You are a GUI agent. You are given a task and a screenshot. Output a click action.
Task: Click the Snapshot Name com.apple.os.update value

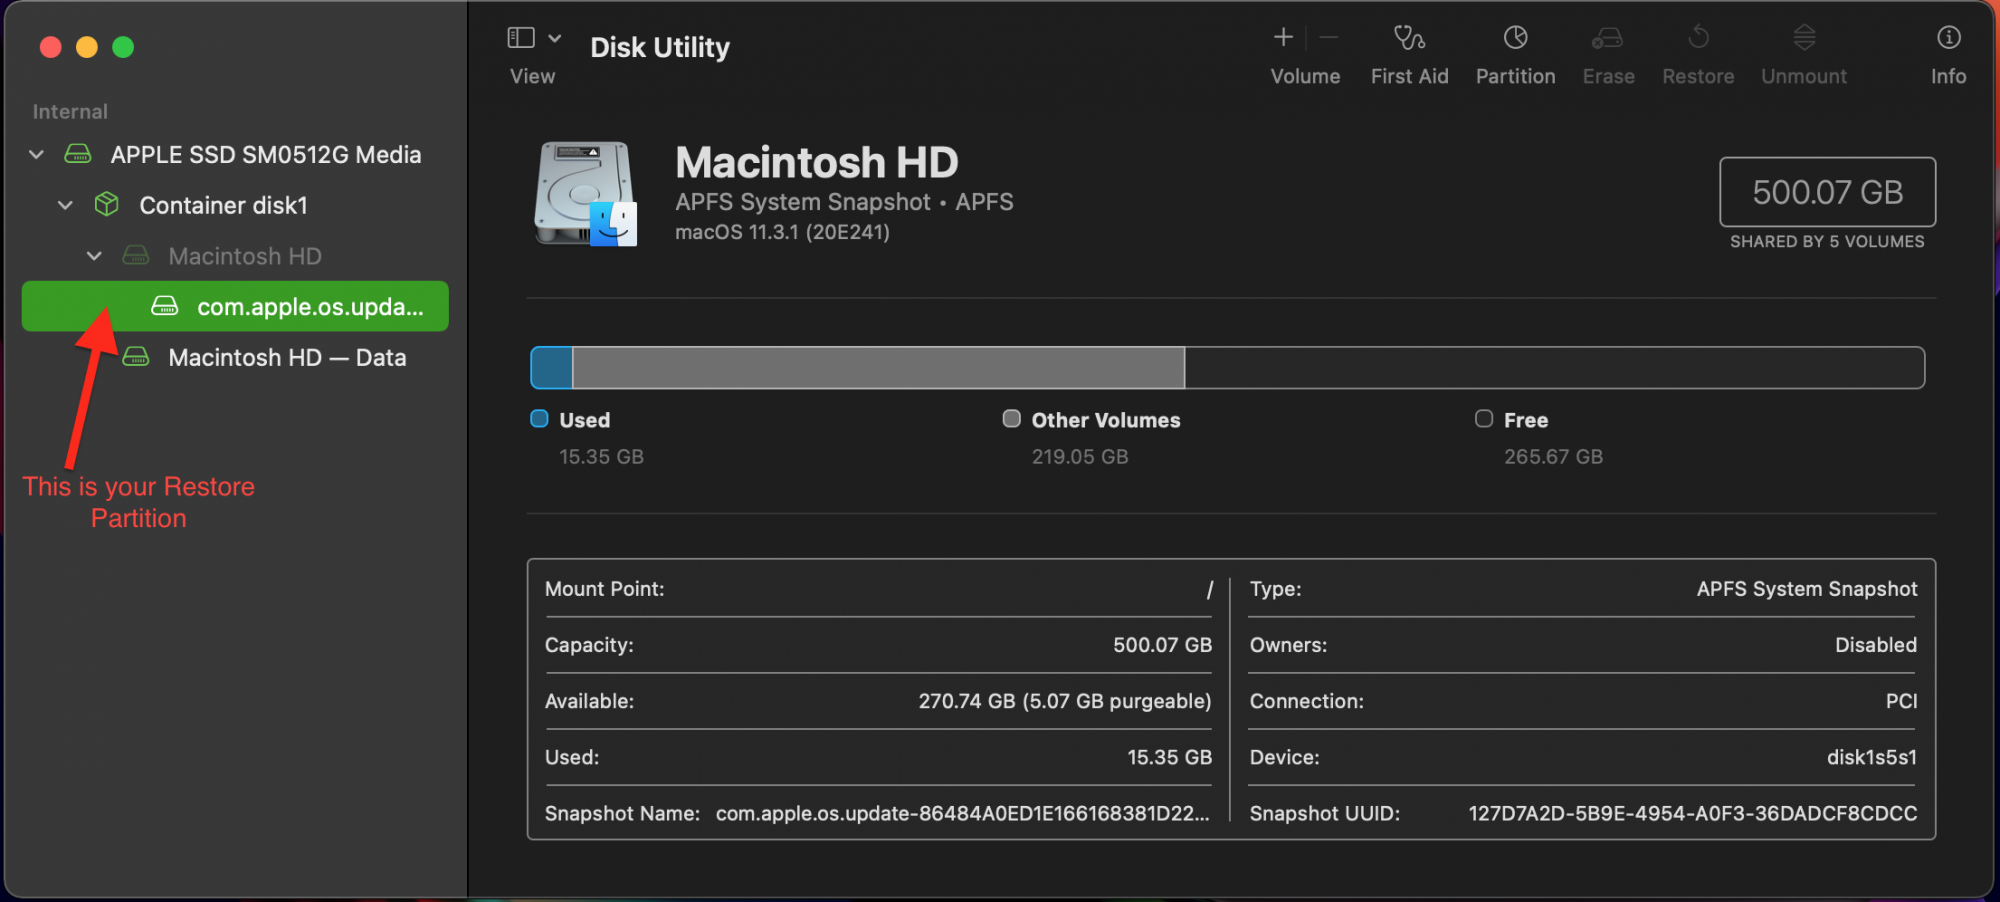click(962, 813)
